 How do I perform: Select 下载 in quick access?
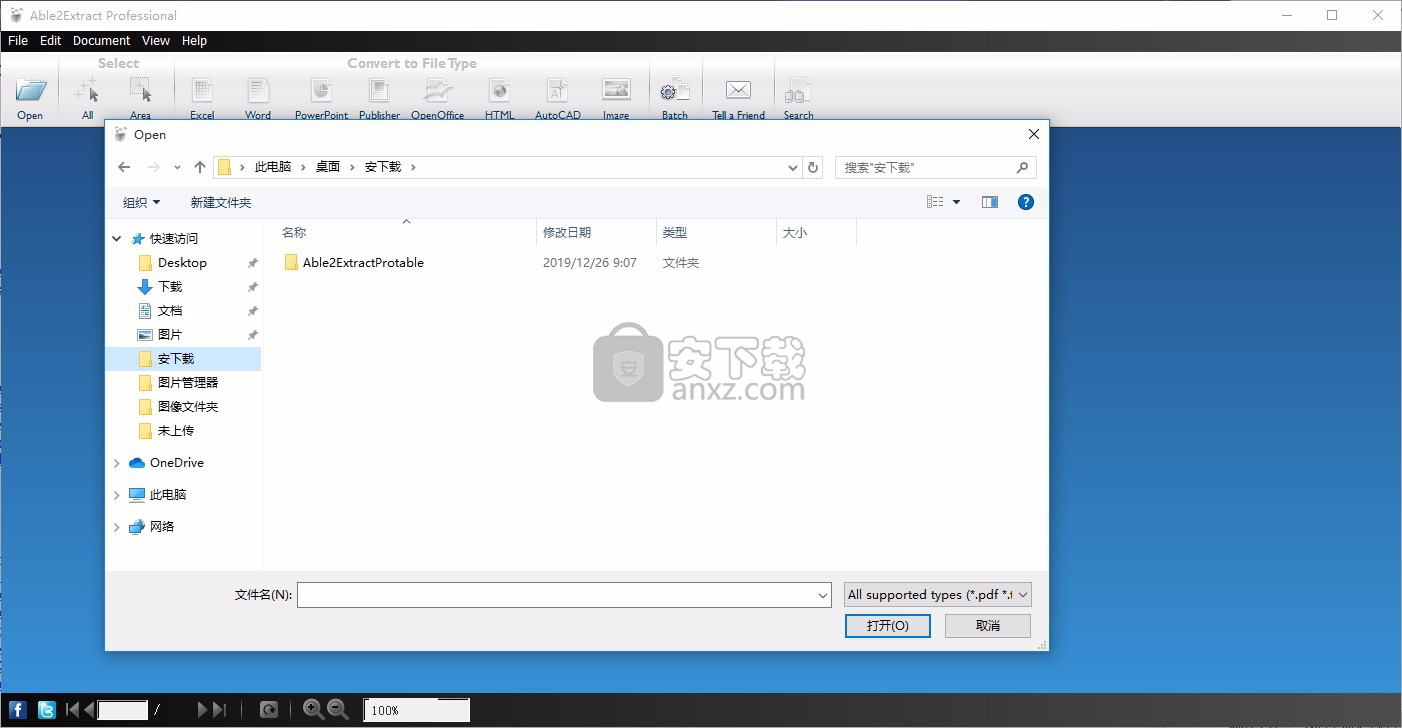(170, 287)
